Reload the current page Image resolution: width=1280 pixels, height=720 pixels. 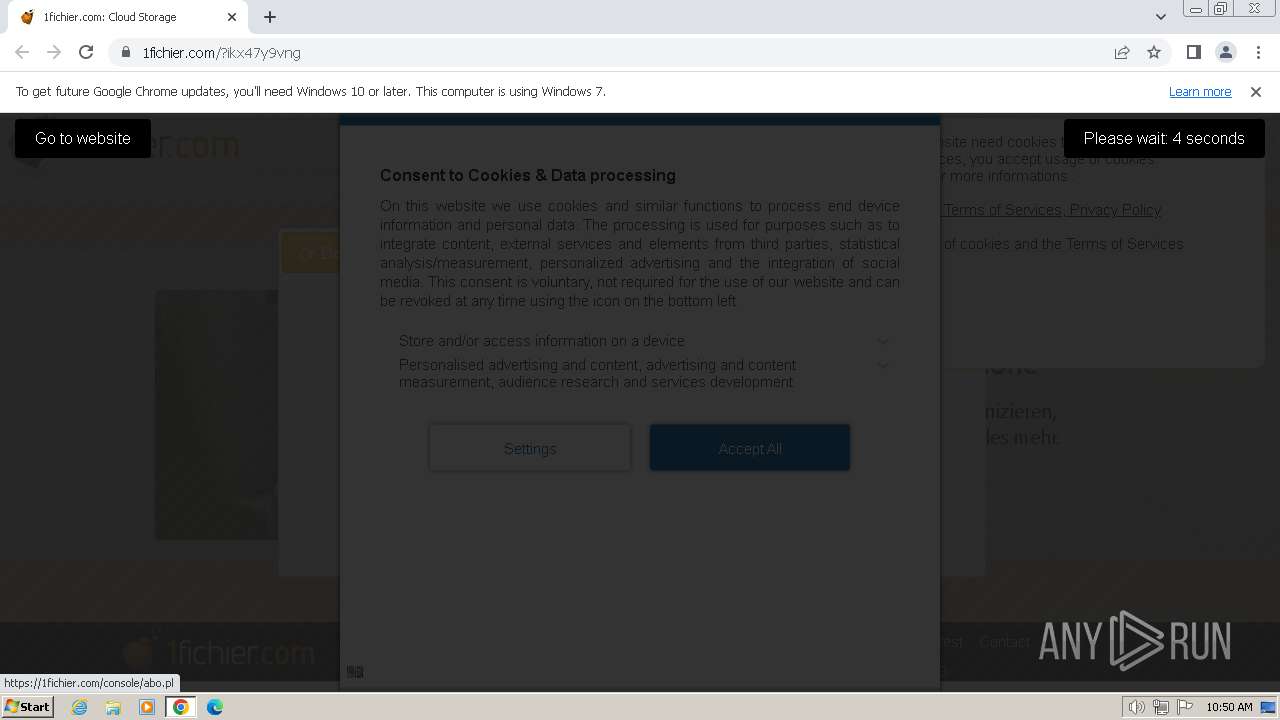pyautogui.click(x=86, y=52)
